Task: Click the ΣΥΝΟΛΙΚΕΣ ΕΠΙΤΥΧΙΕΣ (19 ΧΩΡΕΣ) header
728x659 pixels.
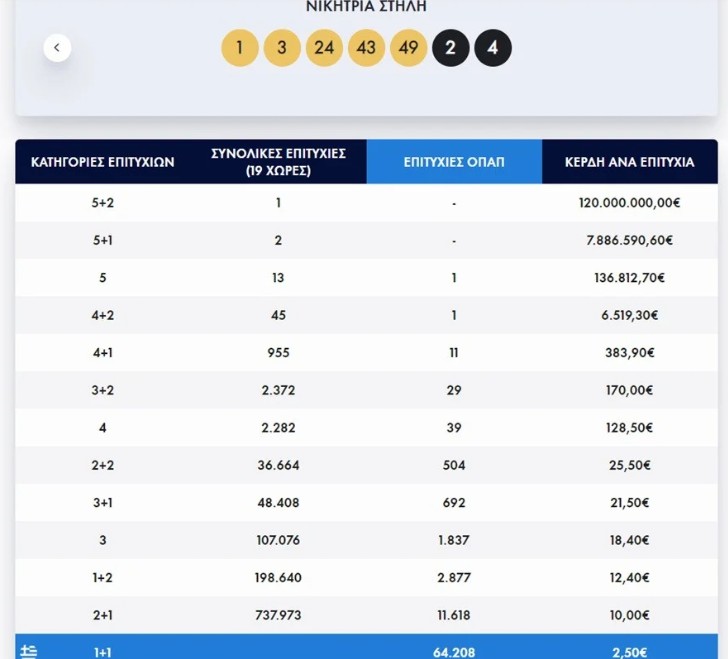Action: 278,161
